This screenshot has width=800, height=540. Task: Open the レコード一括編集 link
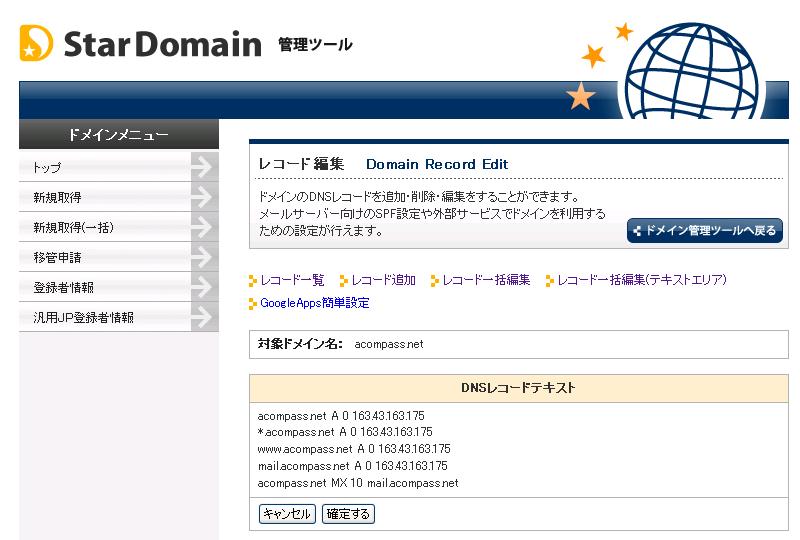(x=486, y=280)
